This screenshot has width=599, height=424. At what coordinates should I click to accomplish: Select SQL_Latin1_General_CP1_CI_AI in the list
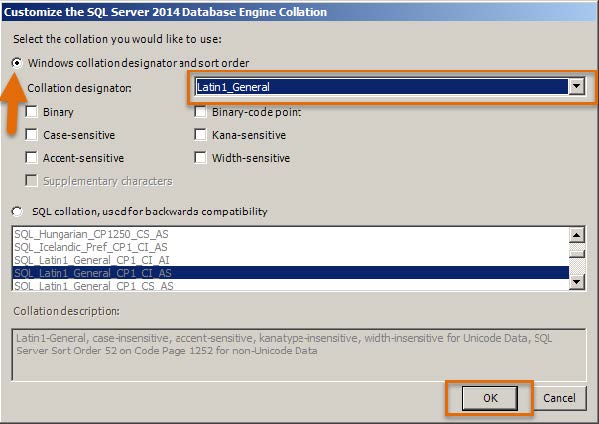(x=291, y=260)
